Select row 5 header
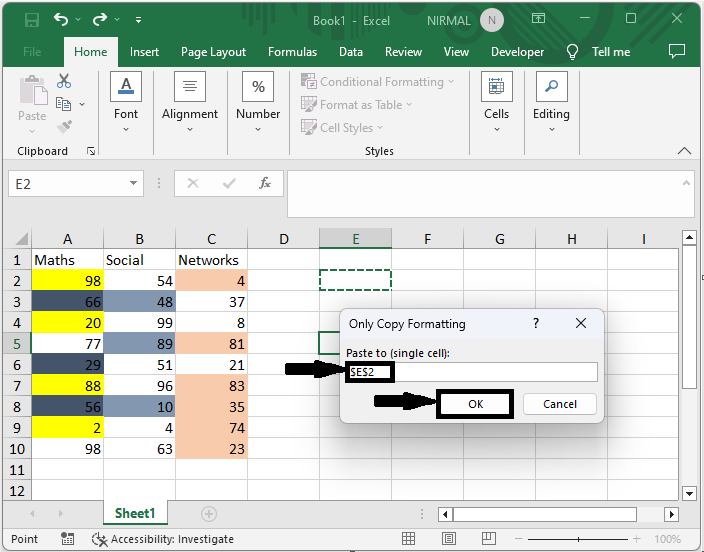 [17, 344]
